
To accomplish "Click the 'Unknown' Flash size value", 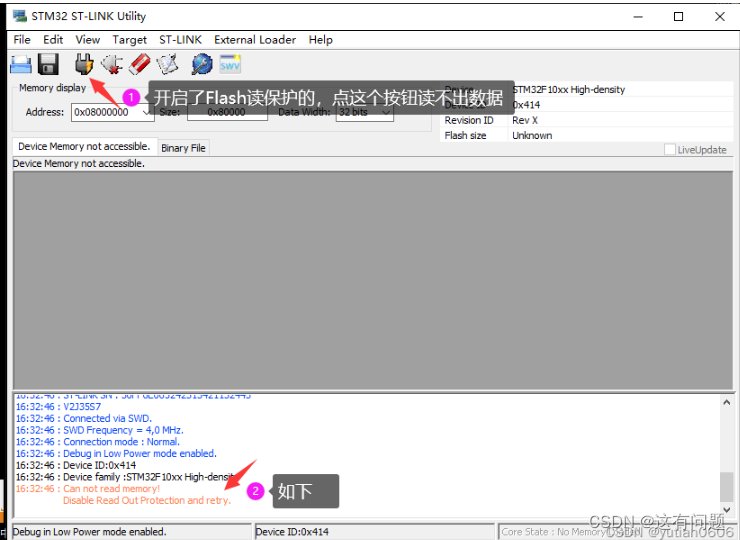I will click(532, 135).
